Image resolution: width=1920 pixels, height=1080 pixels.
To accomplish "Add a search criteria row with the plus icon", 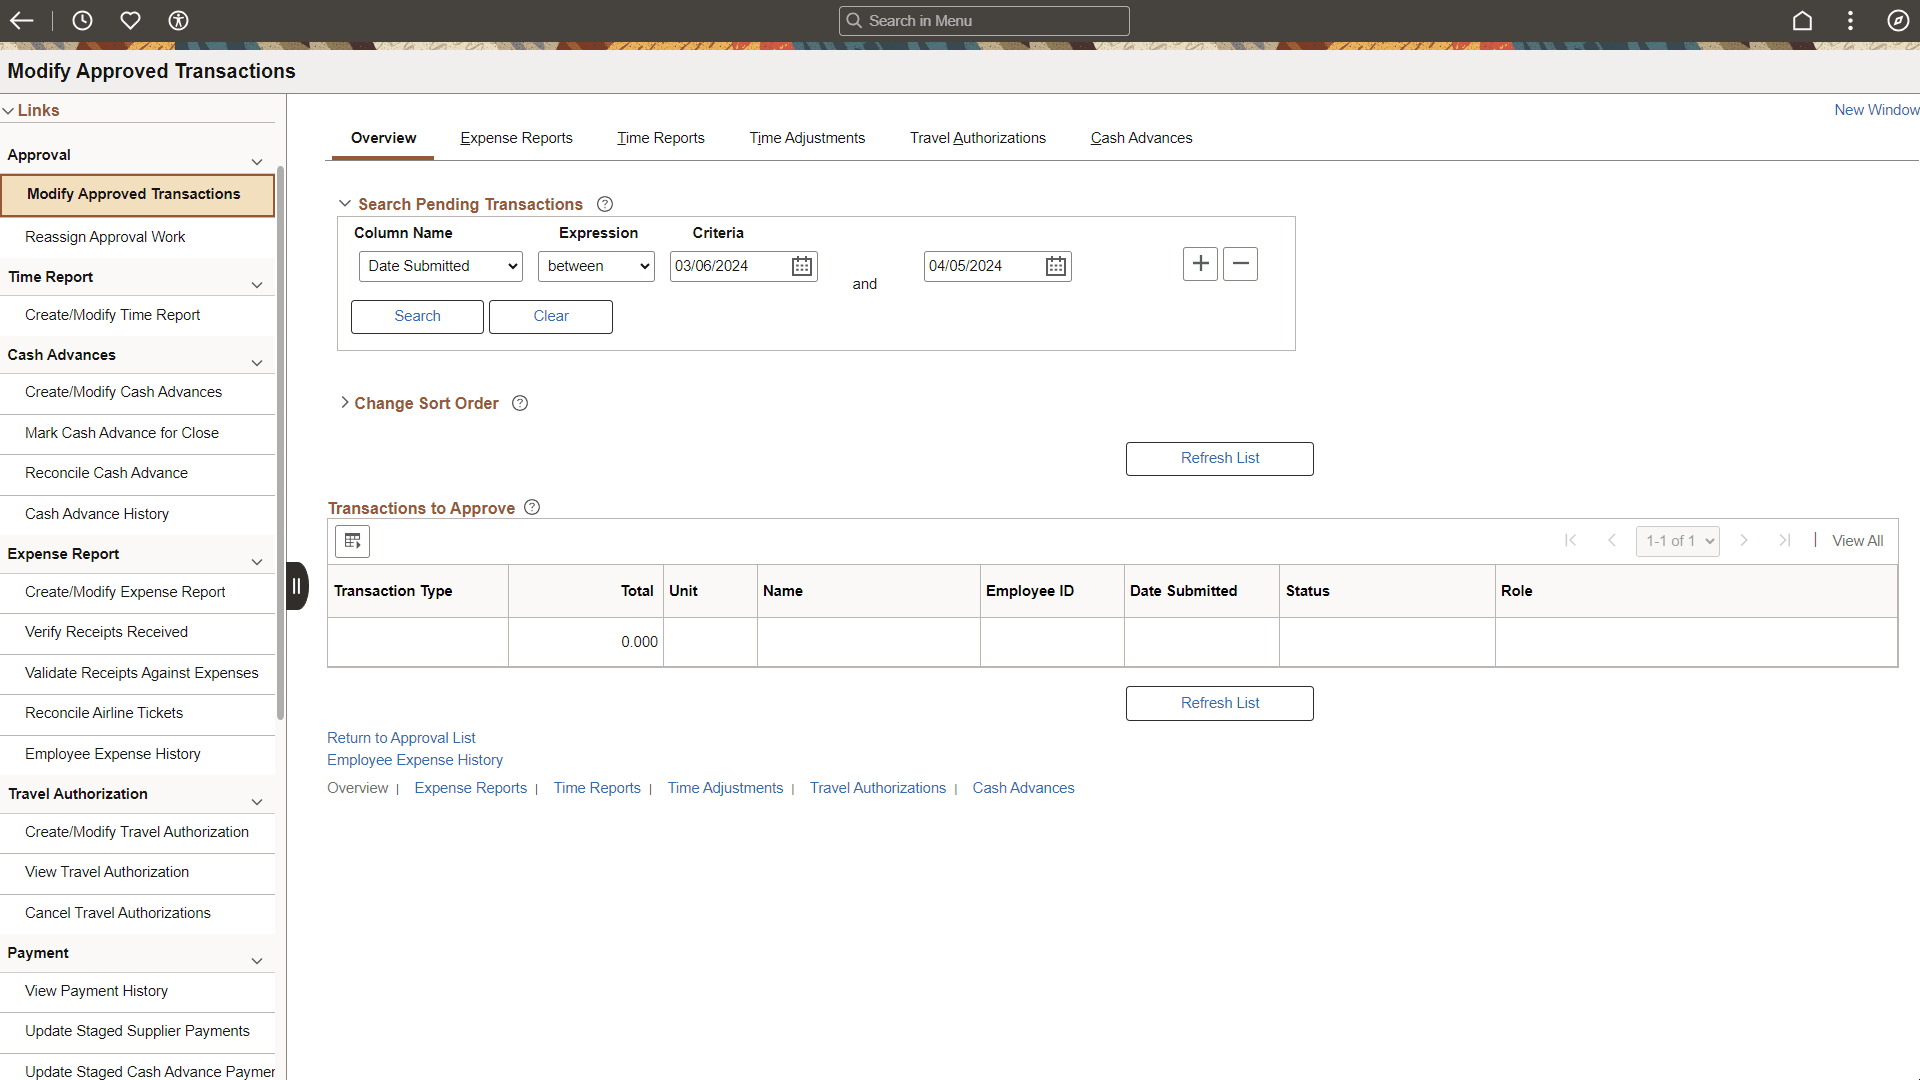I will click(x=1200, y=263).
